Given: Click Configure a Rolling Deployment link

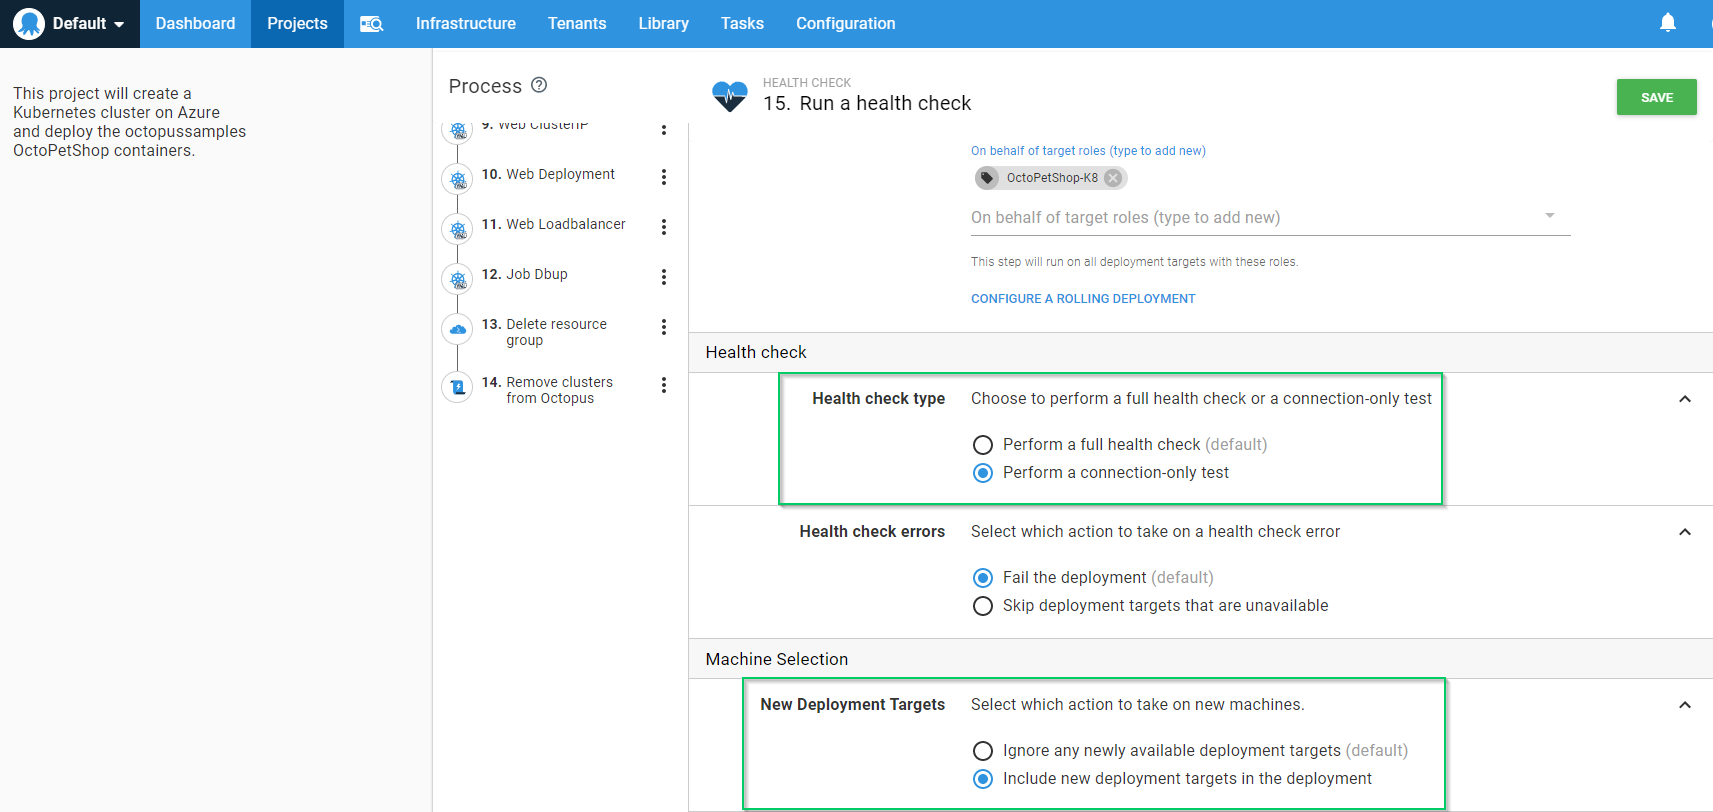Looking at the screenshot, I should 1083,299.
